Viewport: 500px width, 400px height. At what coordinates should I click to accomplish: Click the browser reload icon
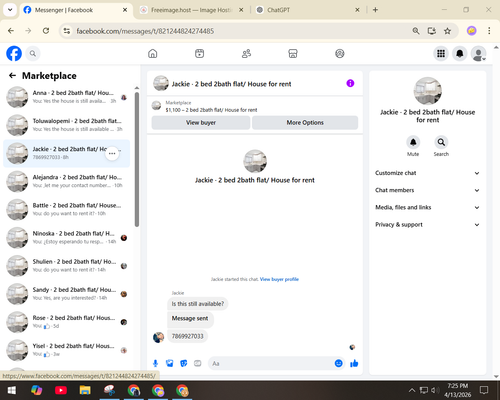[46, 31]
